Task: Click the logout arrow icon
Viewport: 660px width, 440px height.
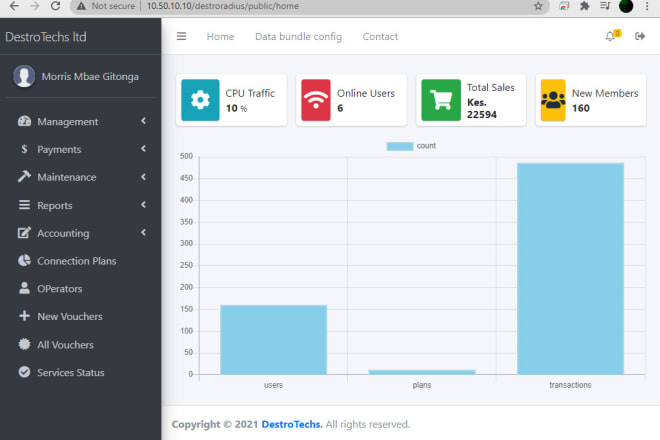Action: (x=640, y=36)
